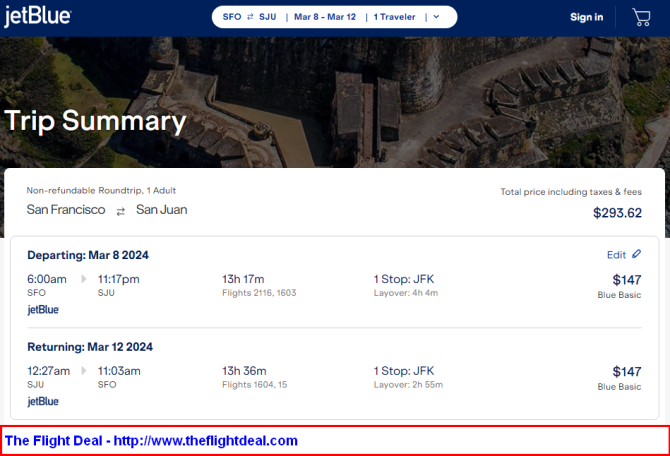Click Blue Basic label under departing fare
This screenshot has height=456, width=670.
point(619,295)
